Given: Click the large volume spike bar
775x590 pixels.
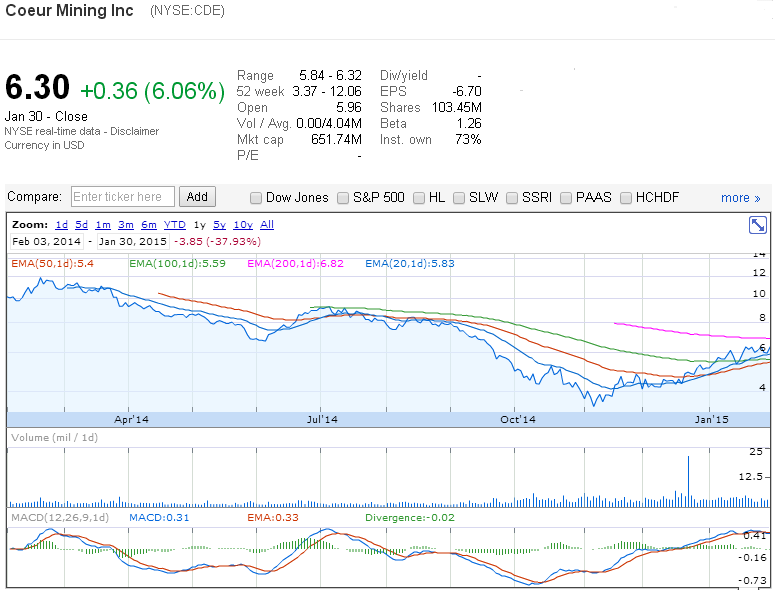Looking at the screenshot, I should tap(688, 481).
